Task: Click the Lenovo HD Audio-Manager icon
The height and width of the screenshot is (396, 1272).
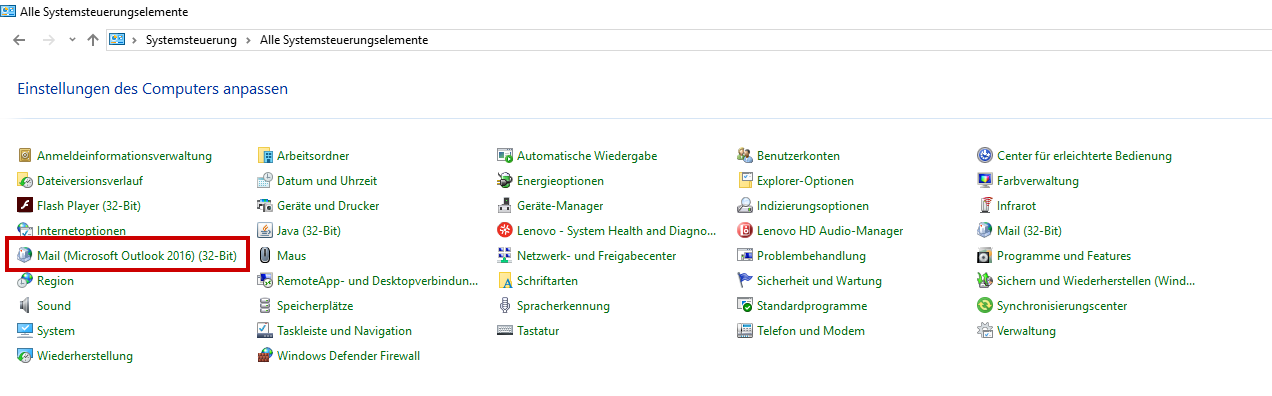Action: [x=745, y=231]
